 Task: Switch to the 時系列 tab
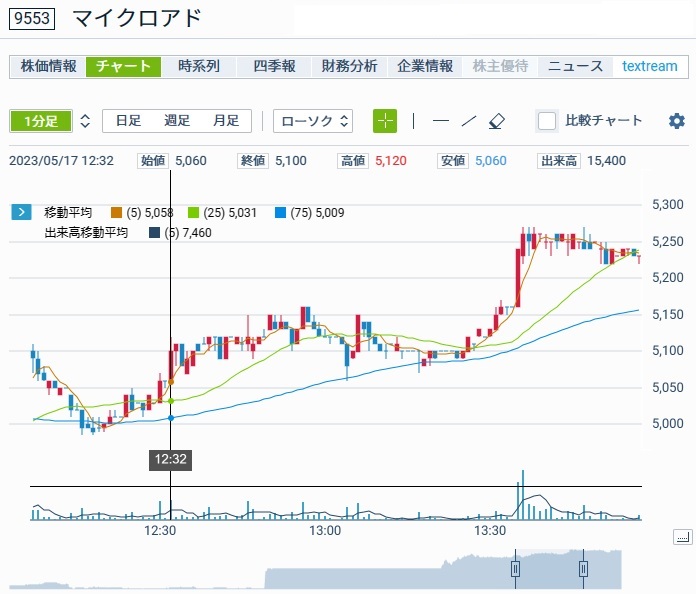[199, 66]
